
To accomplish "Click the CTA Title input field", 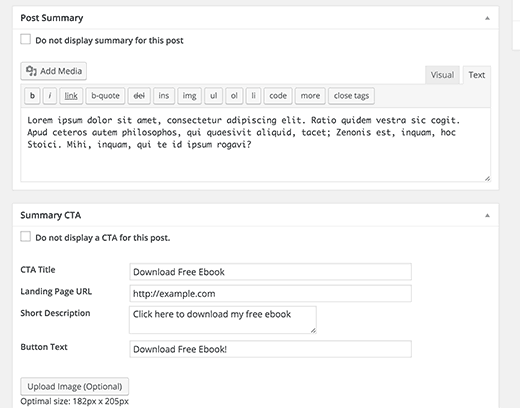I will point(270,272).
